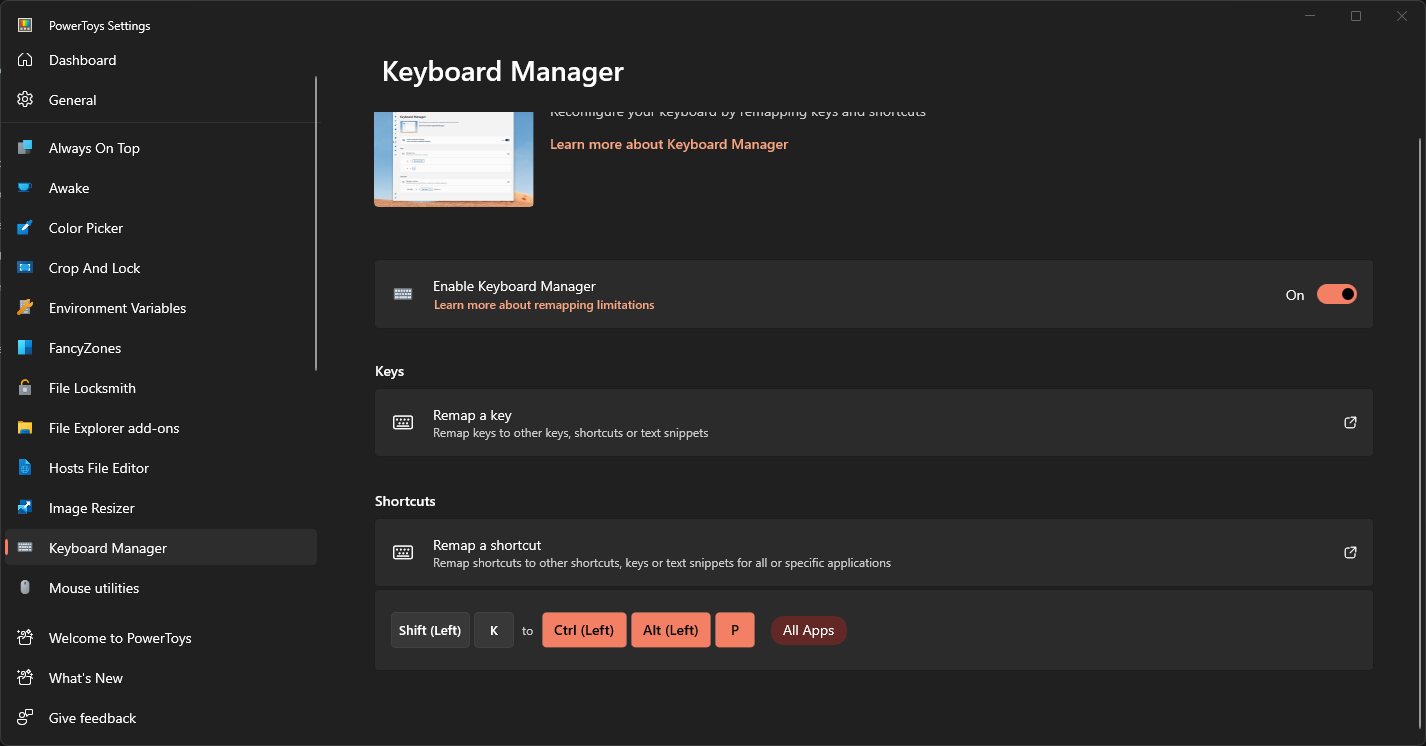Click the Remap a key open-window icon
1426x746 pixels.
(1350, 423)
